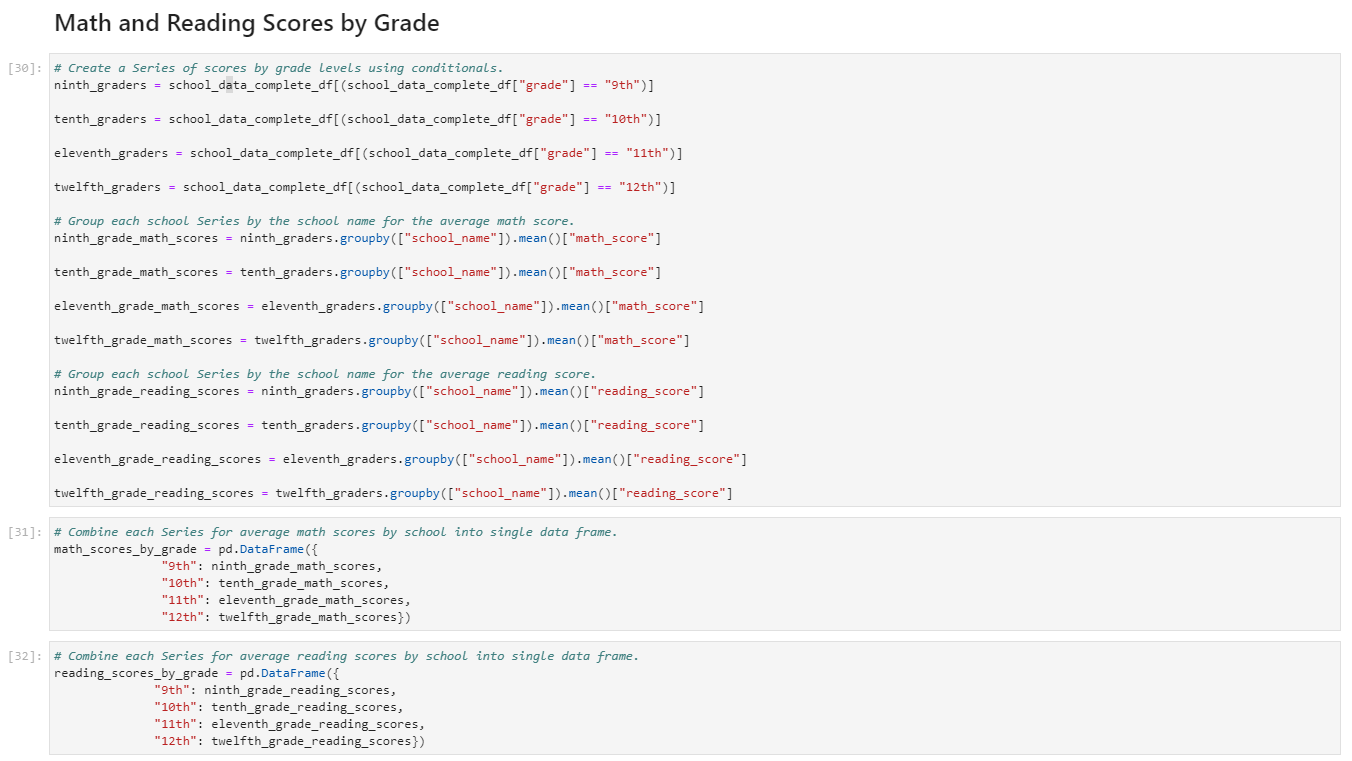
Task: Click the twelfth_graders assignment line
Action: coord(365,187)
